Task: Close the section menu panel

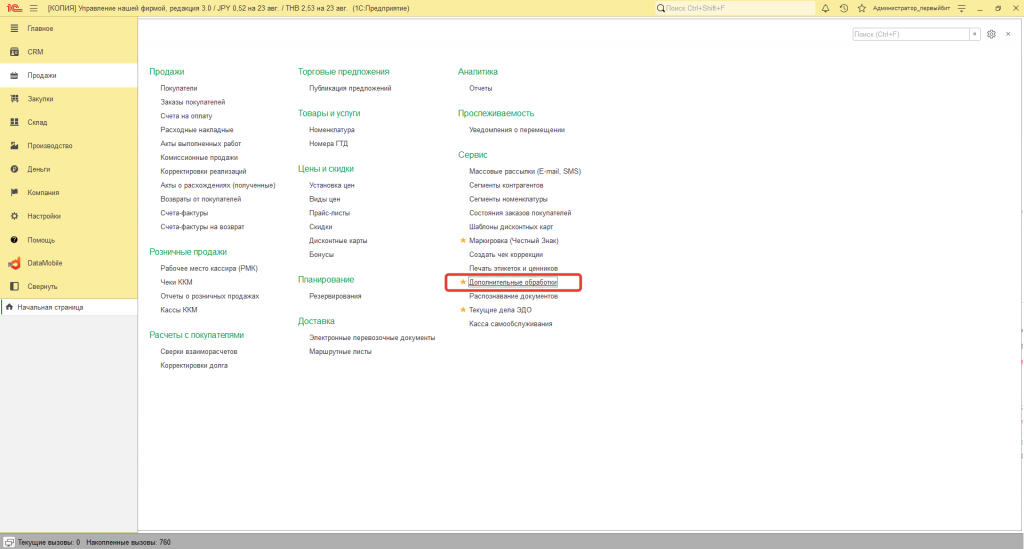Action: coord(1008,34)
